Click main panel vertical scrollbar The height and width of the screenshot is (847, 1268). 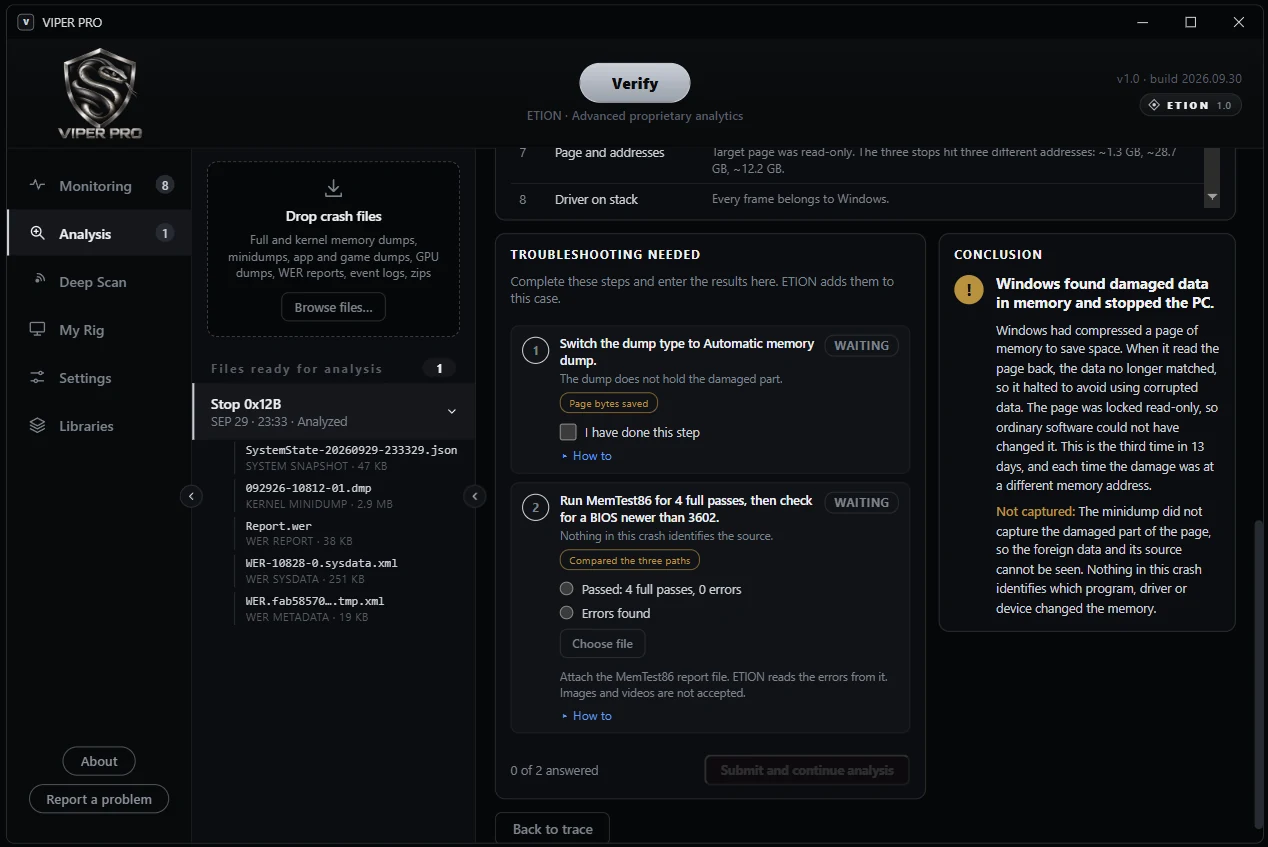pyautogui.click(x=1259, y=675)
